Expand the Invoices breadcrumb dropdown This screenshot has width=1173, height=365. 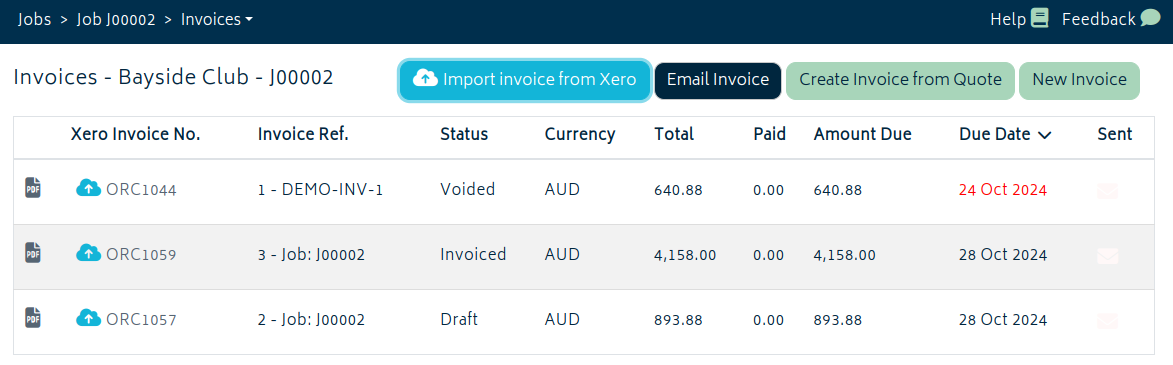217,19
